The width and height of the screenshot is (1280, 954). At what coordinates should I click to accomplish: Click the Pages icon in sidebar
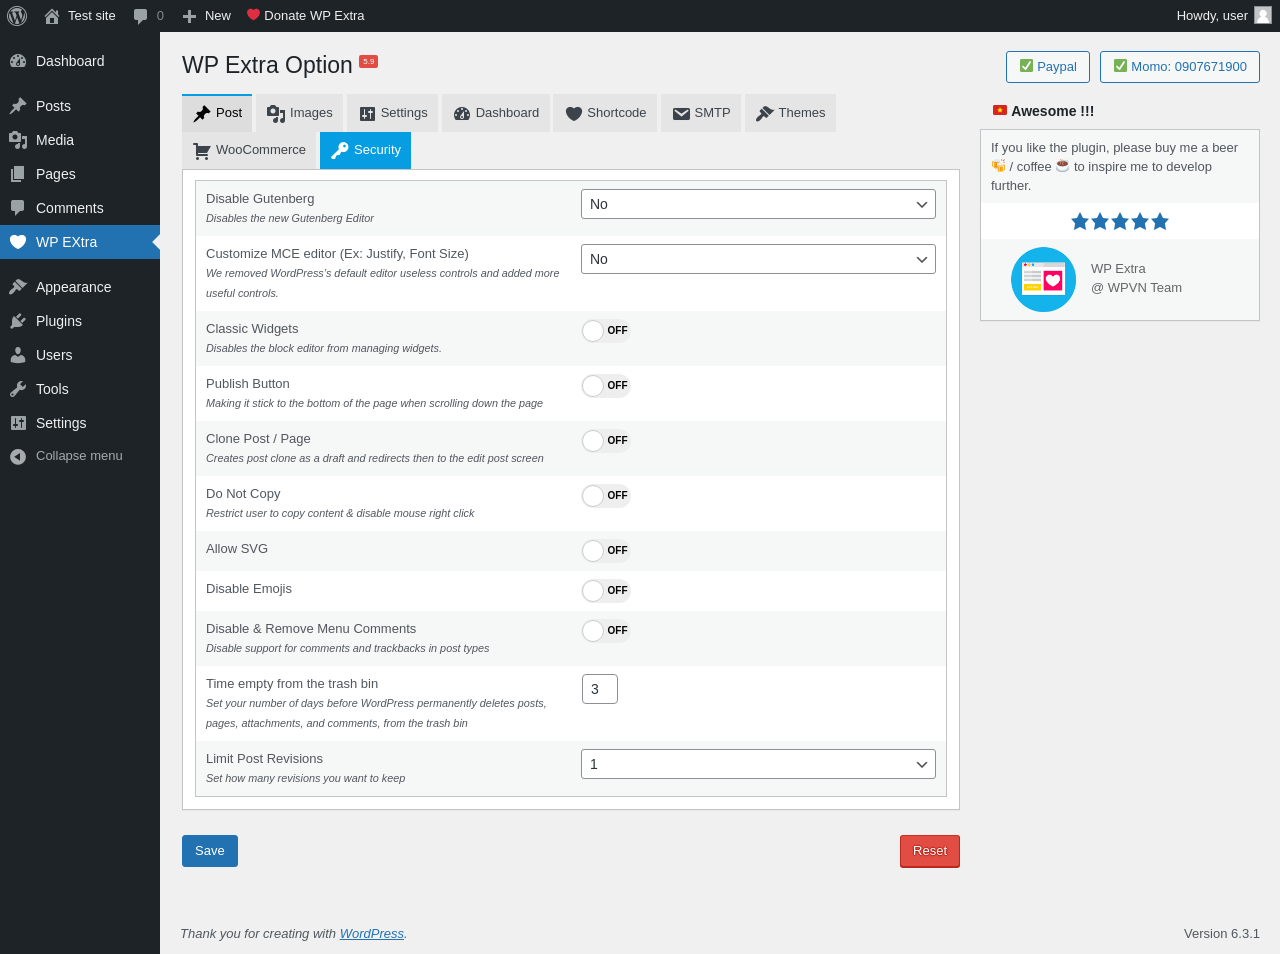[18, 174]
